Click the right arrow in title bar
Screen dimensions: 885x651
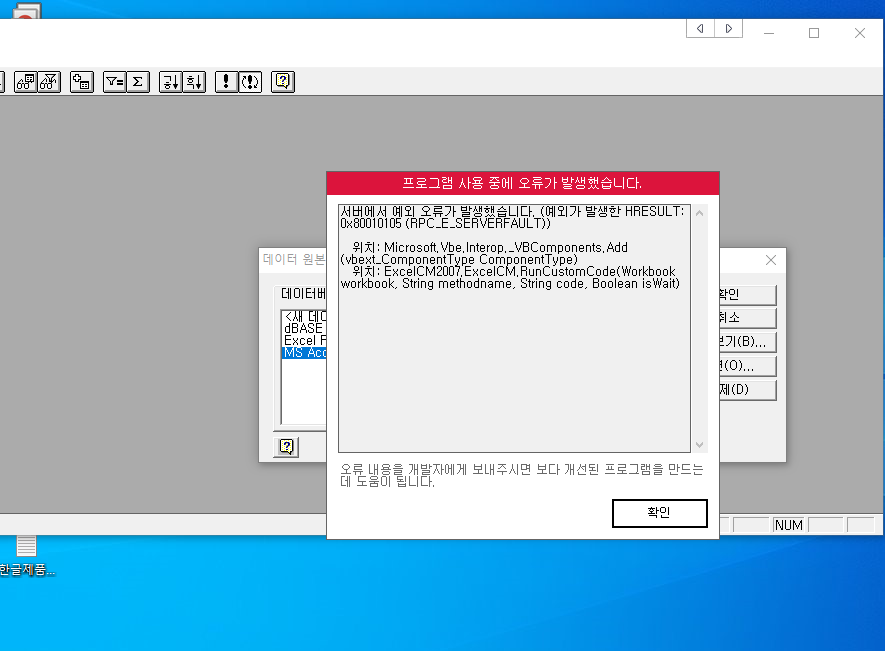click(x=728, y=29)
